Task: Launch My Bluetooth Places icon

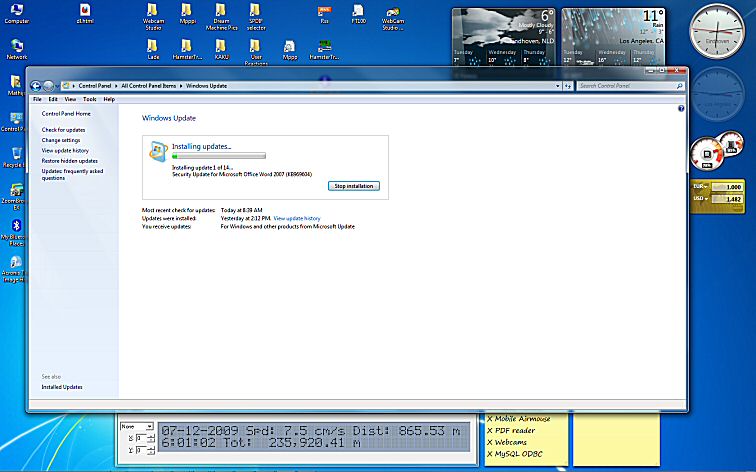Action: pos(16,232)
